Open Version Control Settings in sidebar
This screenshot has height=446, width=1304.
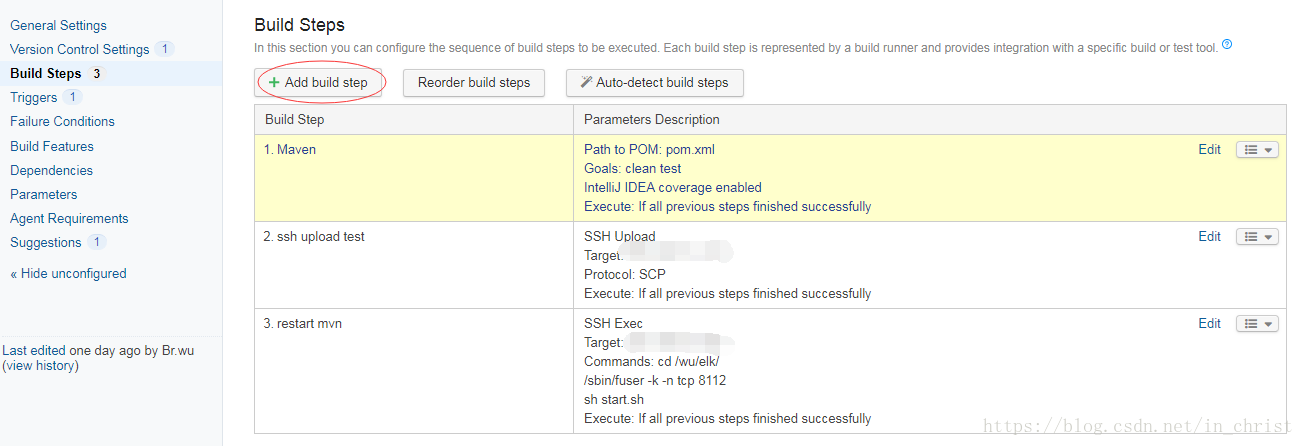pos(79,49)
